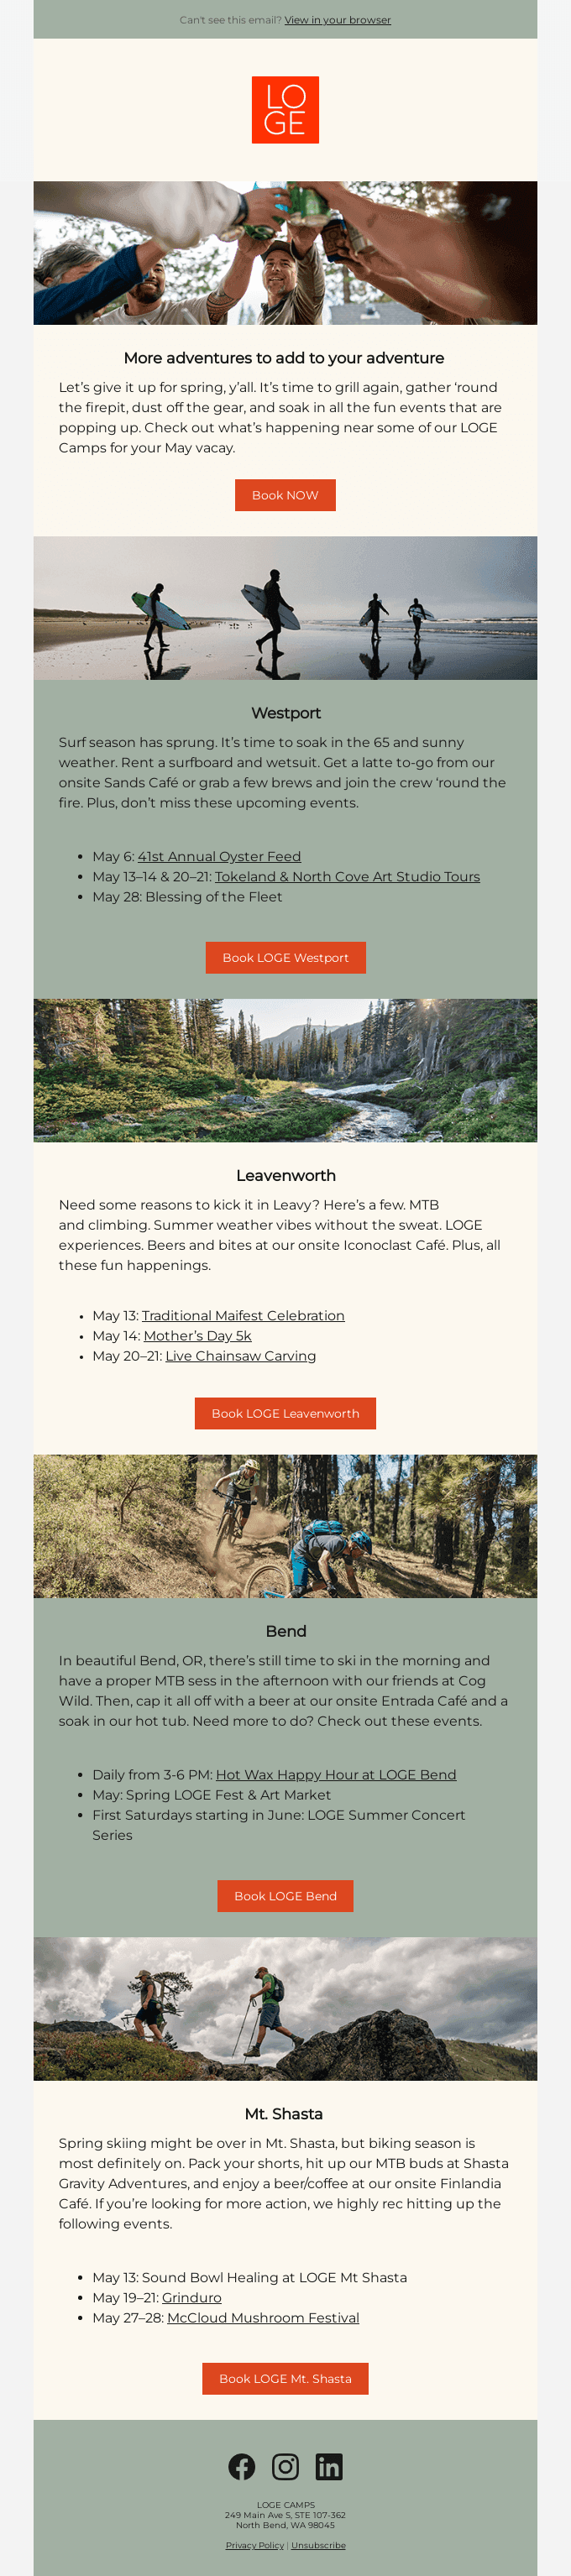Open the LinkedIn icon in footer

(329, 2466)
